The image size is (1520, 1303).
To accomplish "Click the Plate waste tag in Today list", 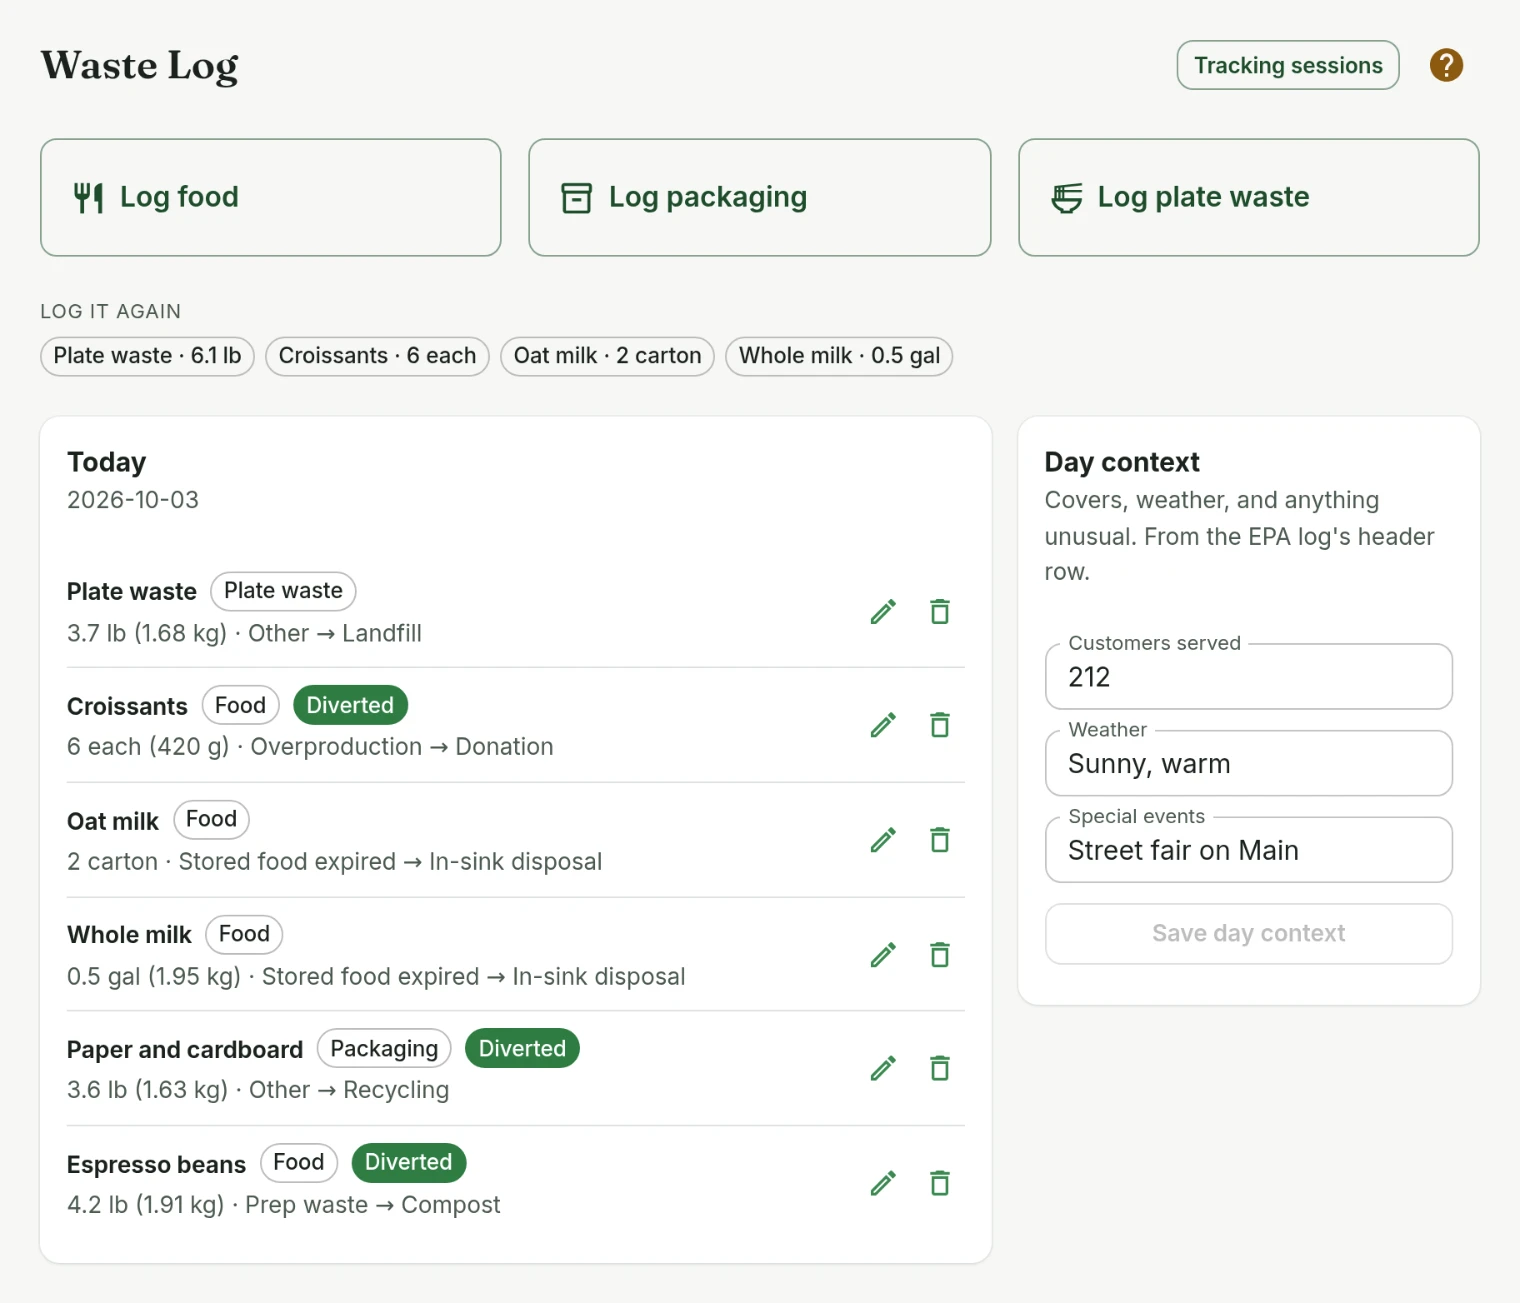I will (x=283, y=591).
